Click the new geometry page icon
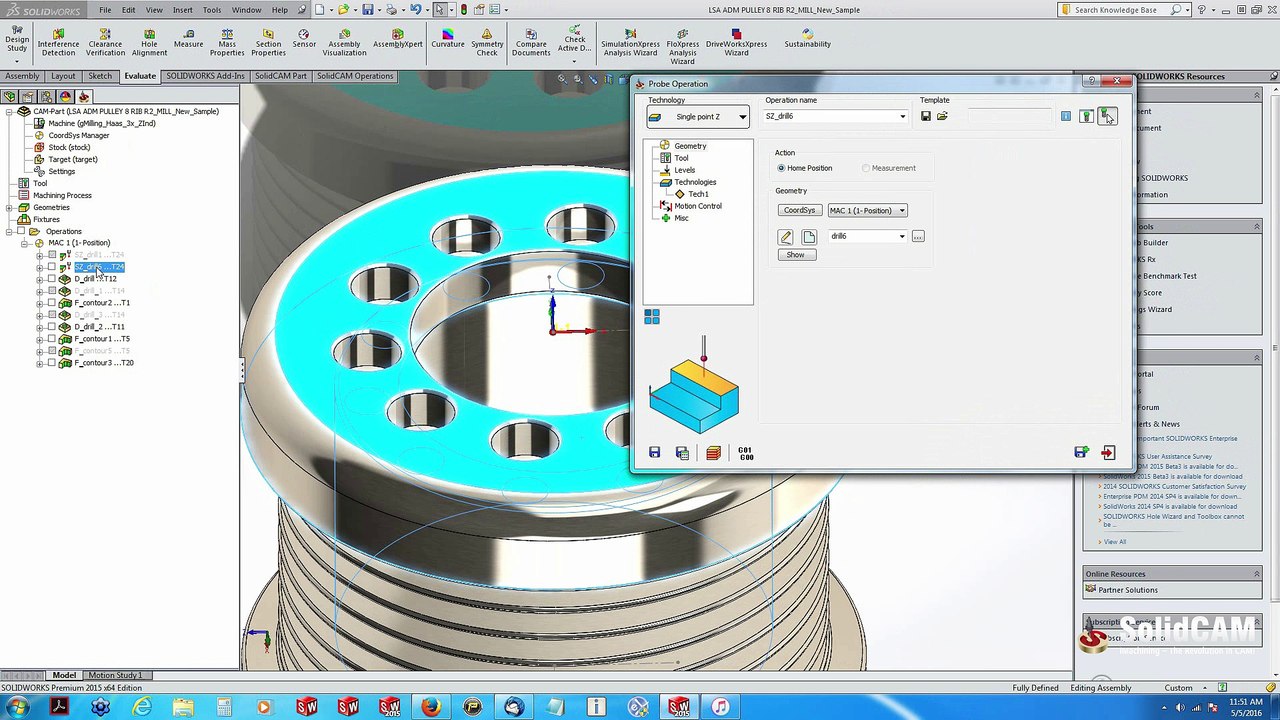Image resolution: width=1280 pixels, height=720 pixels. [x=809, y=237]
